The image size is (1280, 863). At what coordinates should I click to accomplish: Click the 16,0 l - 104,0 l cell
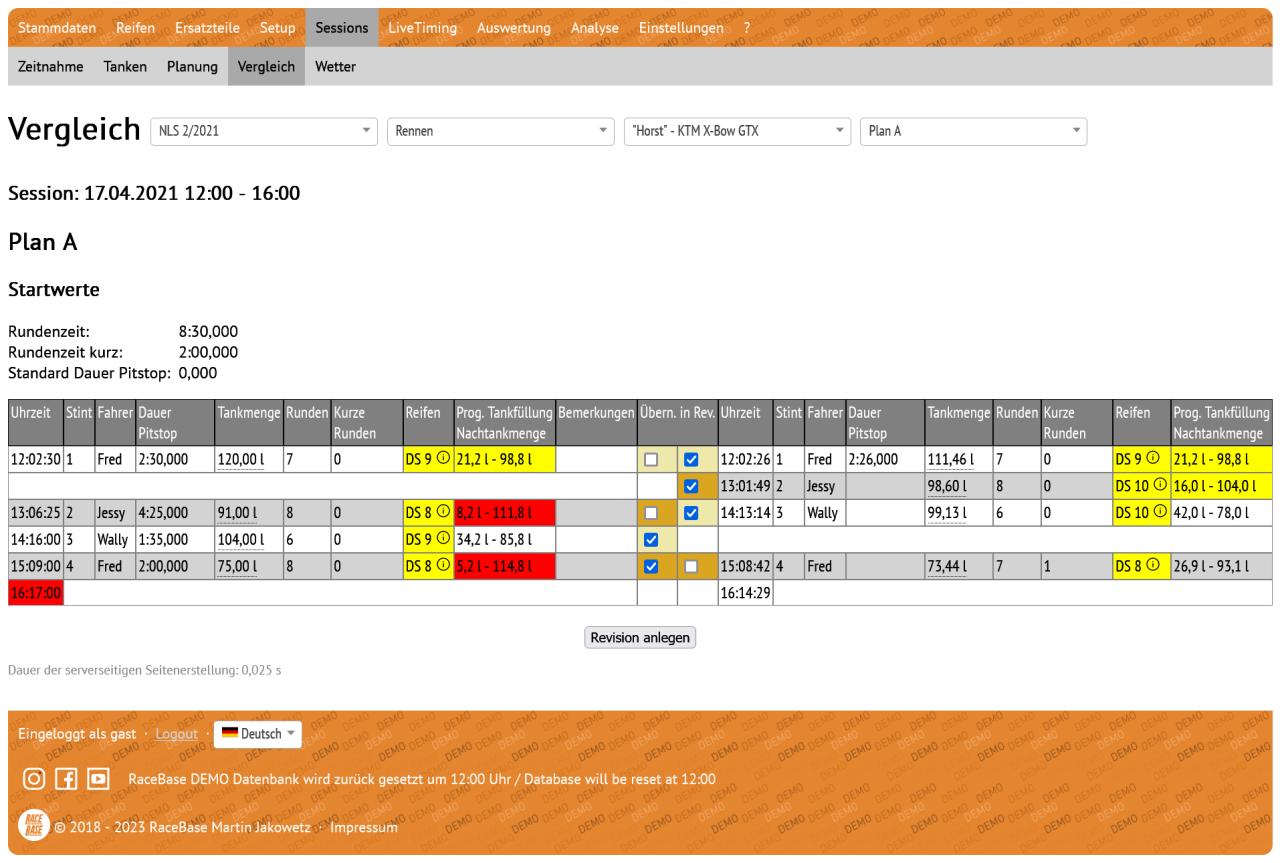click(x=1221, y=486)
